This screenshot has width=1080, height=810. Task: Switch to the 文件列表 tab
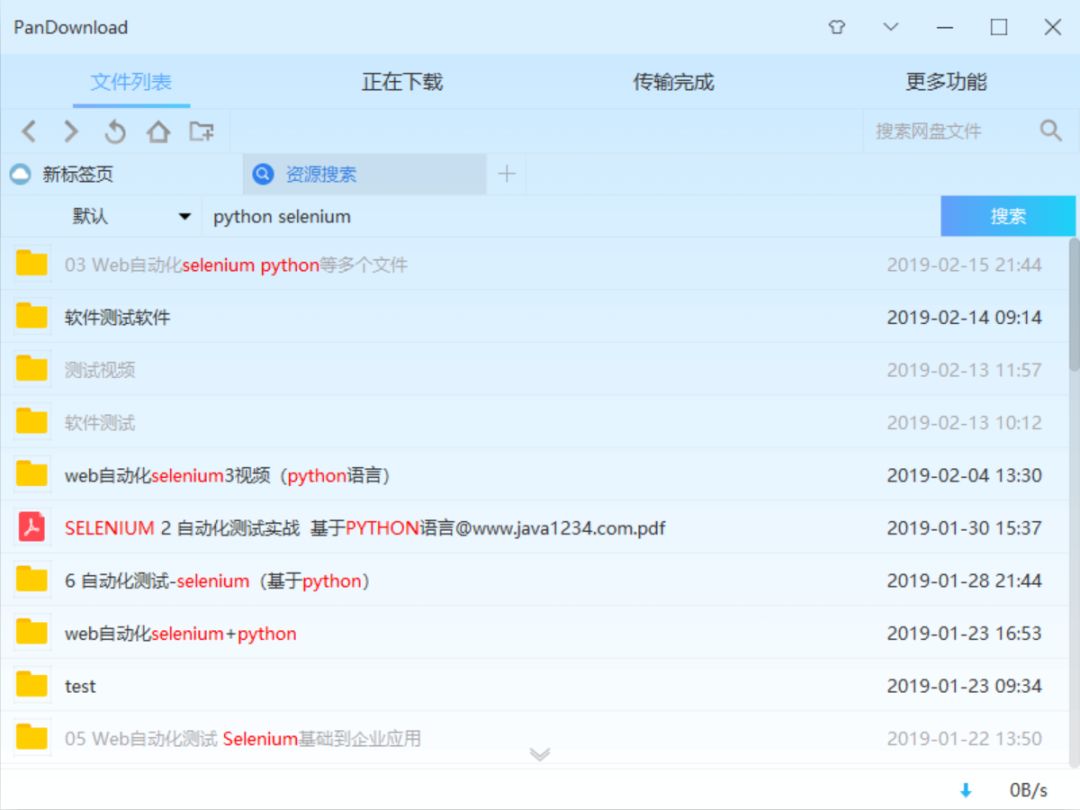(131, 82)
